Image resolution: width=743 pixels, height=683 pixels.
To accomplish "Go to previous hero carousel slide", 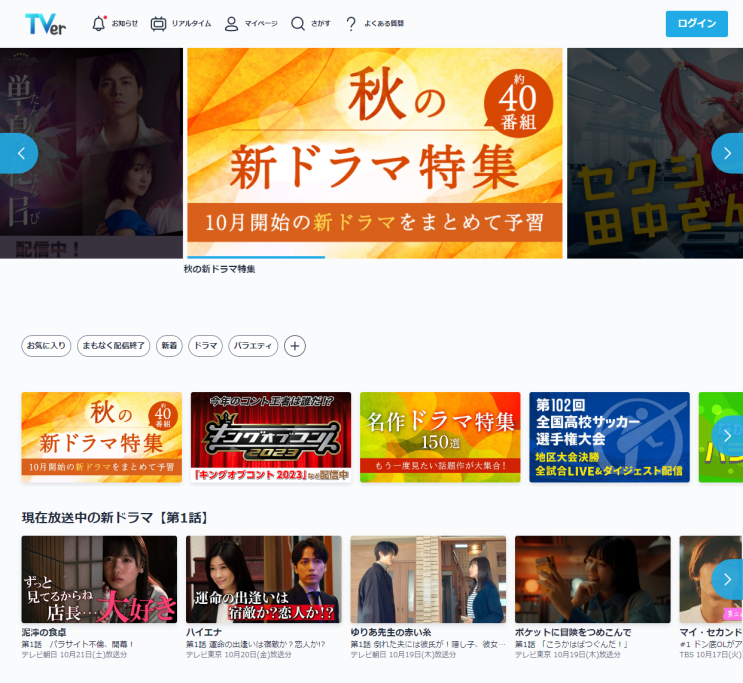I will click(18, 153).
